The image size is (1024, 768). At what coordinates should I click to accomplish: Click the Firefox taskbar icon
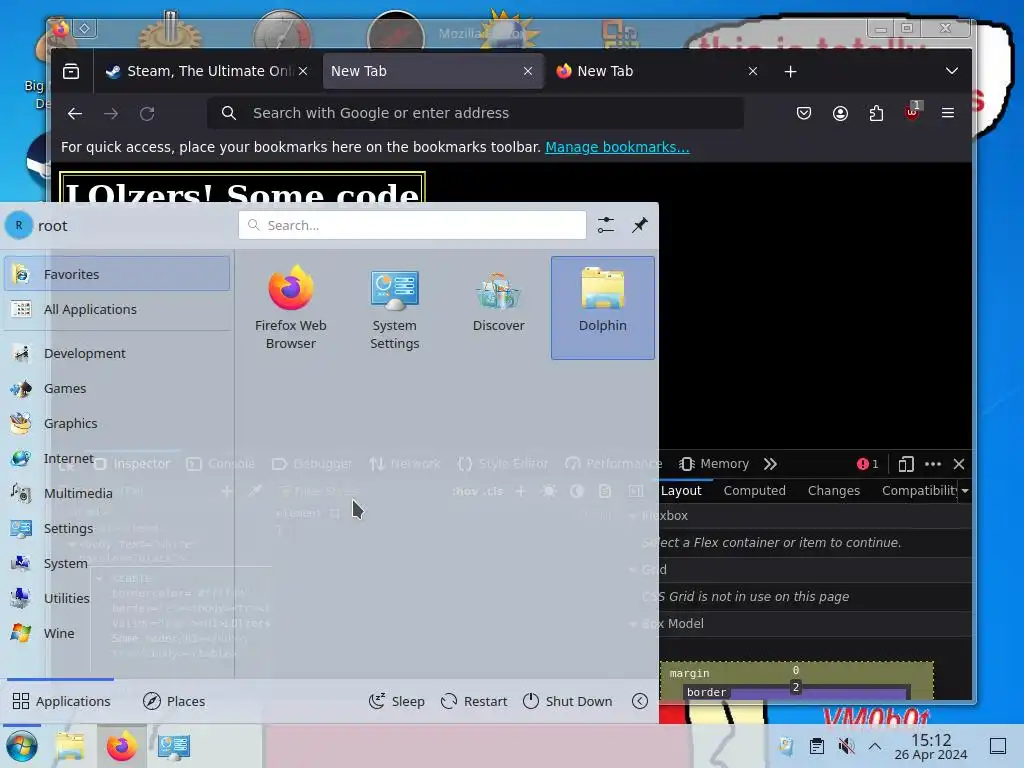click(121, 746)
